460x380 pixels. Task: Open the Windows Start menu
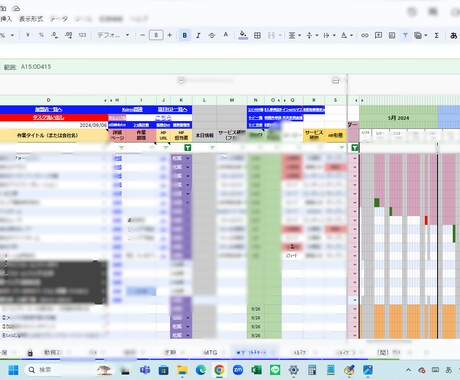[13, 370]
